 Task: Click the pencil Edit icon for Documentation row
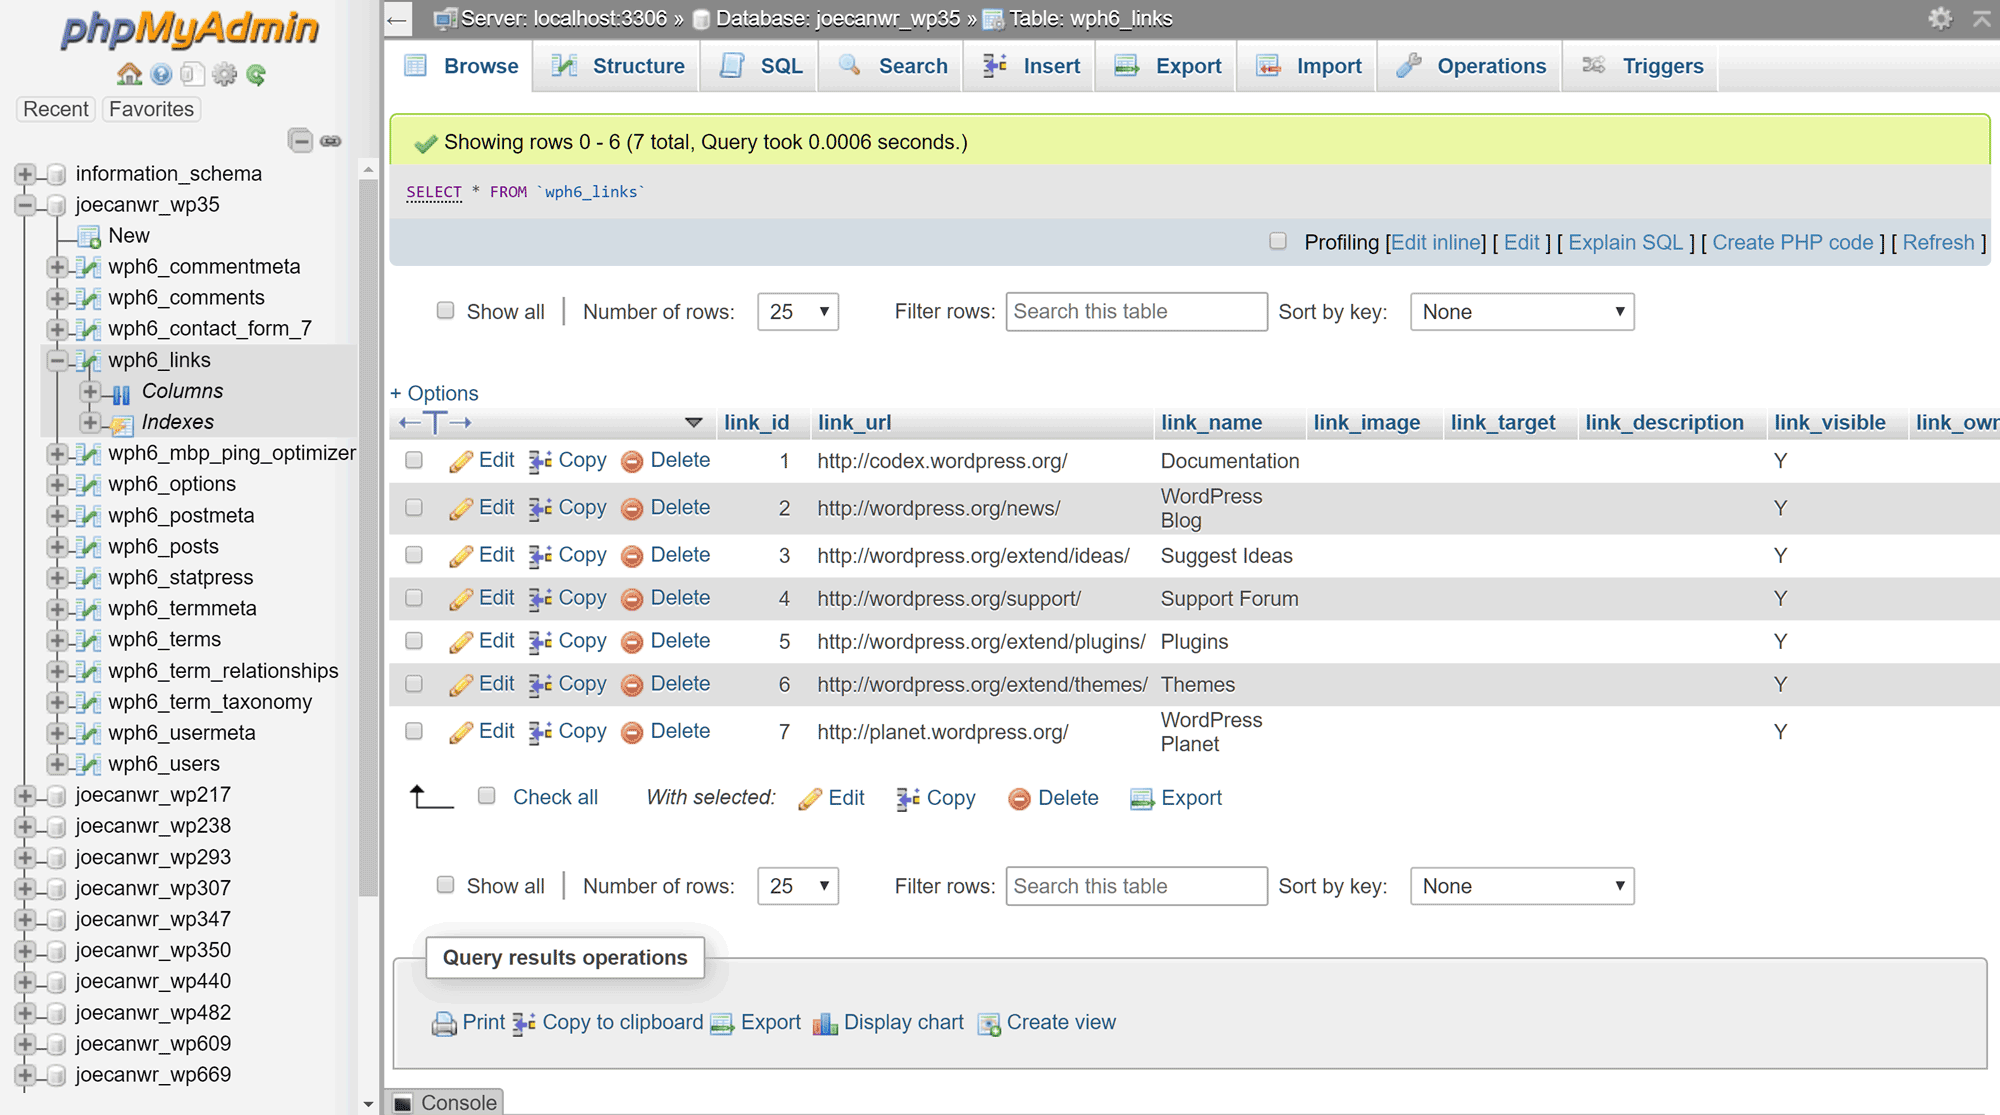tap(461, 461)
